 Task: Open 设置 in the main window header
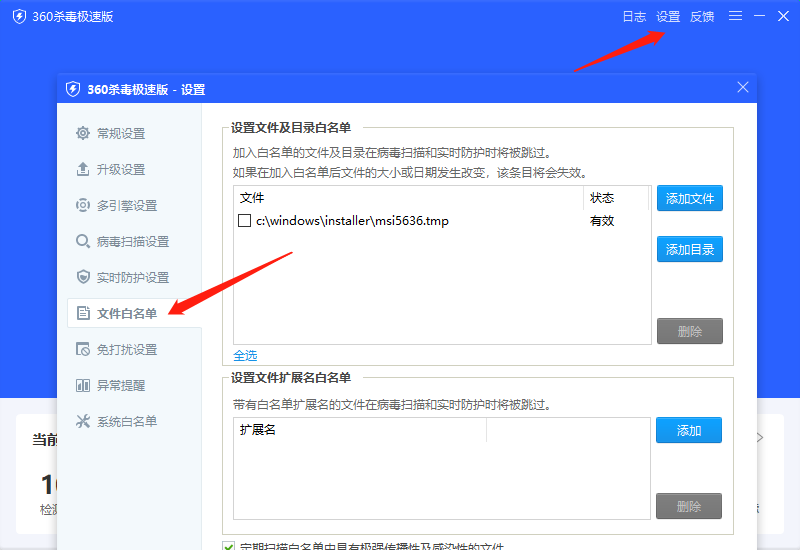pos(668,17)
